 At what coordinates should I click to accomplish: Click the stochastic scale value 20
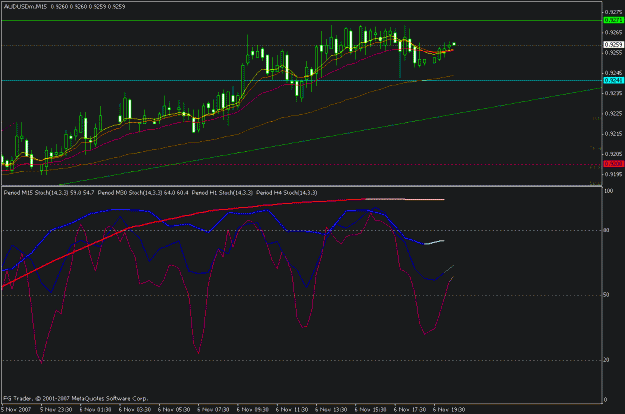[607, 360]
